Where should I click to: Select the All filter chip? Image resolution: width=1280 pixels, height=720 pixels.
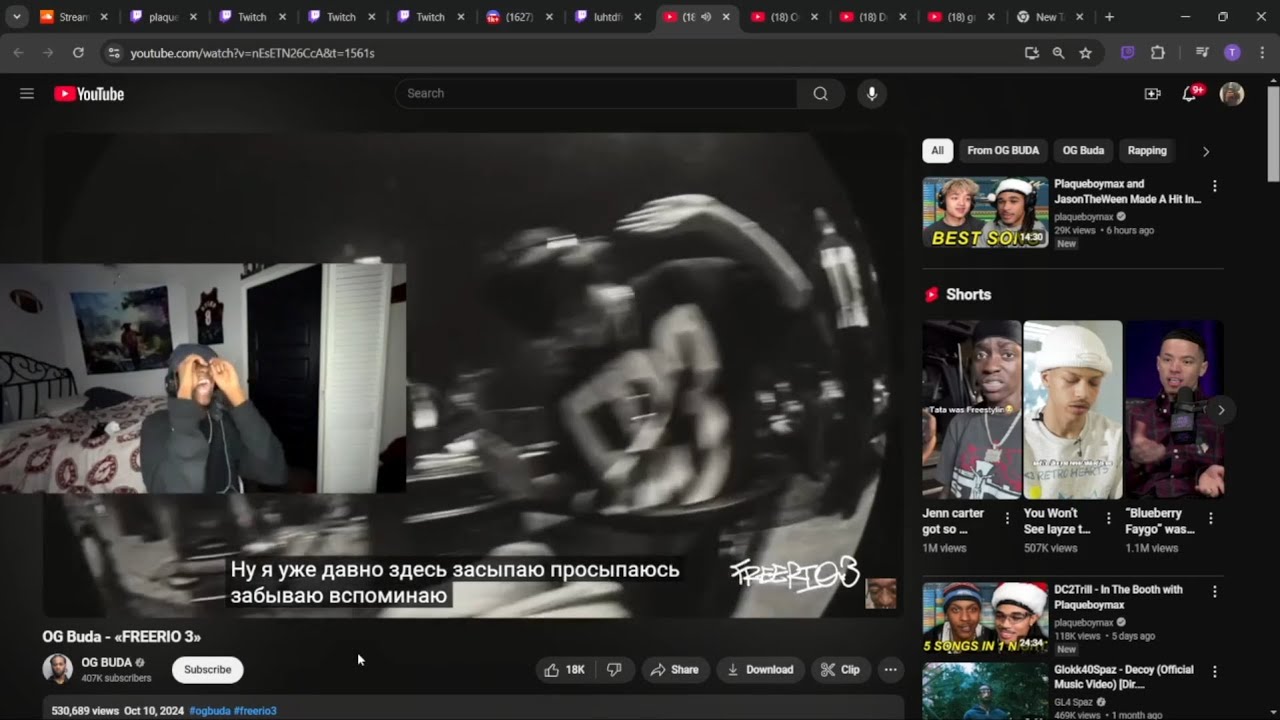tap(937, 151)
